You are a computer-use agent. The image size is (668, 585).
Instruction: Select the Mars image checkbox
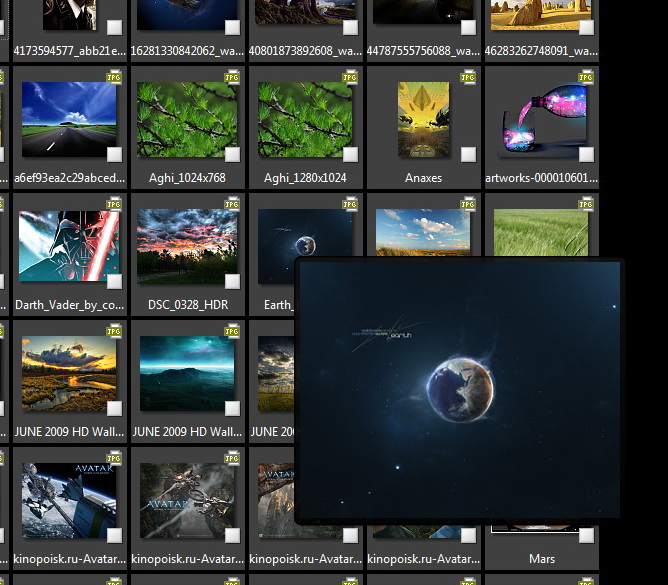point(586,535)
